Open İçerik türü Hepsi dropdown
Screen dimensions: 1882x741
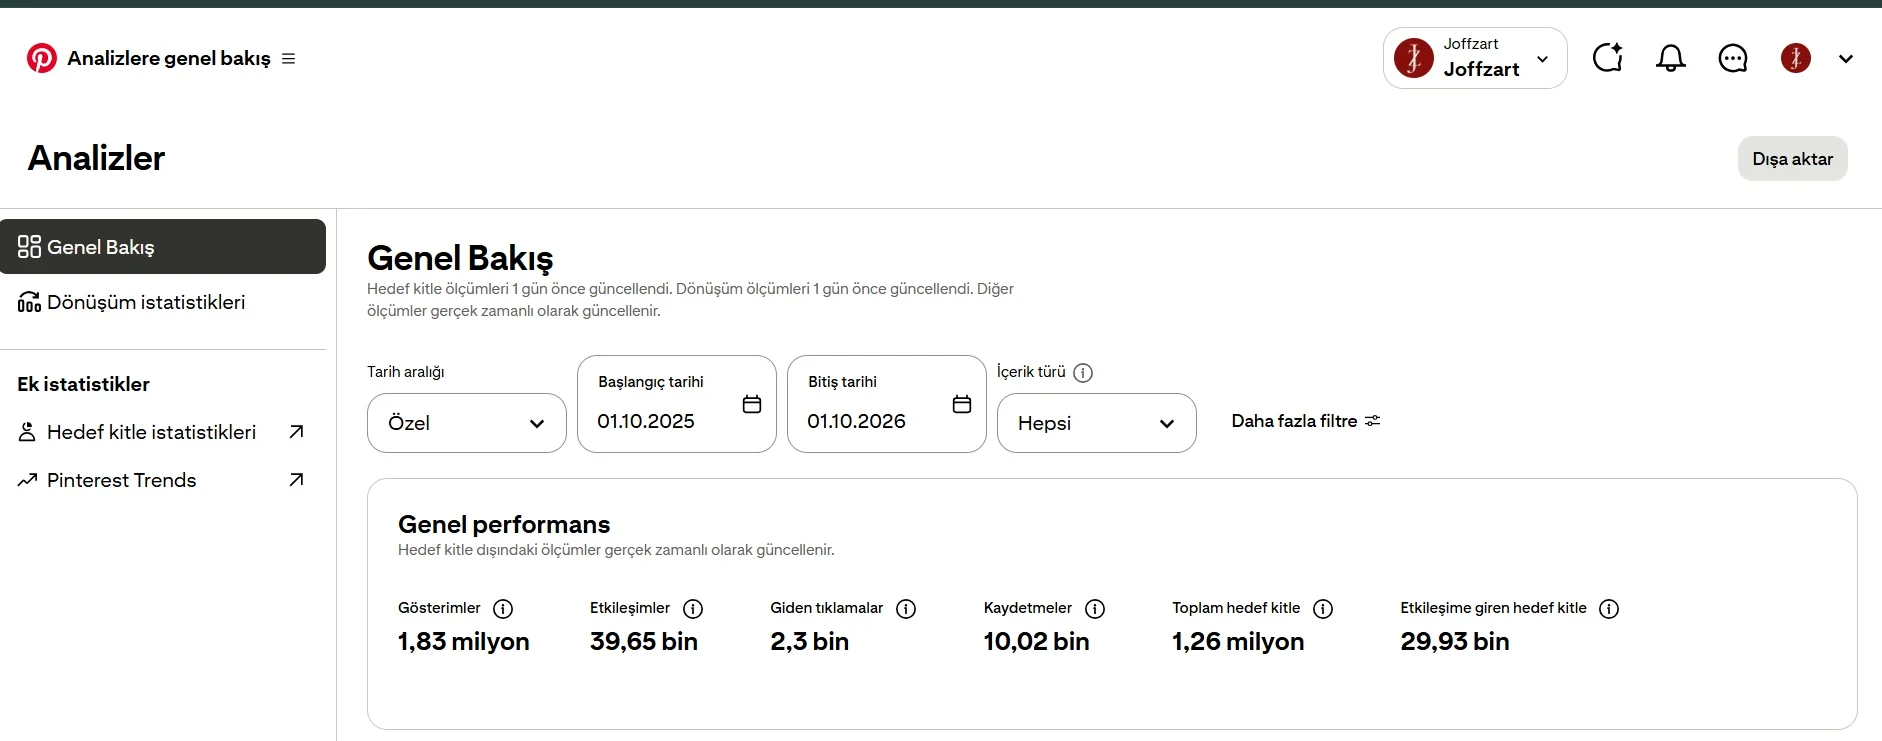click(1097, 423)
